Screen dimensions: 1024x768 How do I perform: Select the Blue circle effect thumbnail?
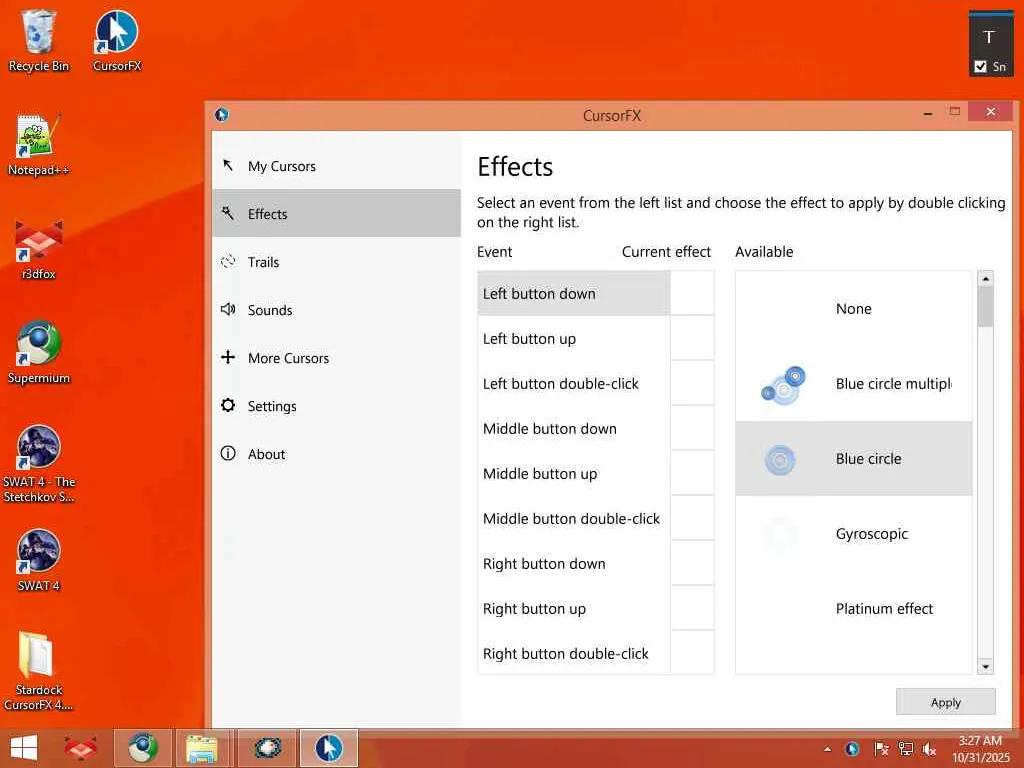click(x=780, y=460)
